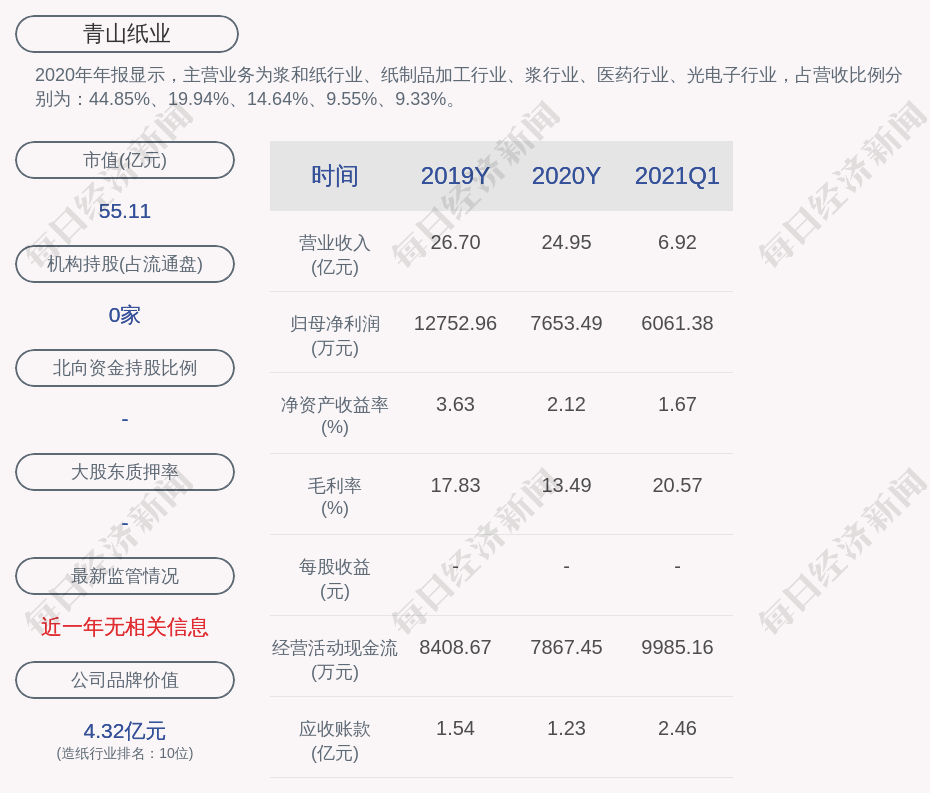Select the 2019Y column header
Screen dimensions: 930x793
[455, 176]
